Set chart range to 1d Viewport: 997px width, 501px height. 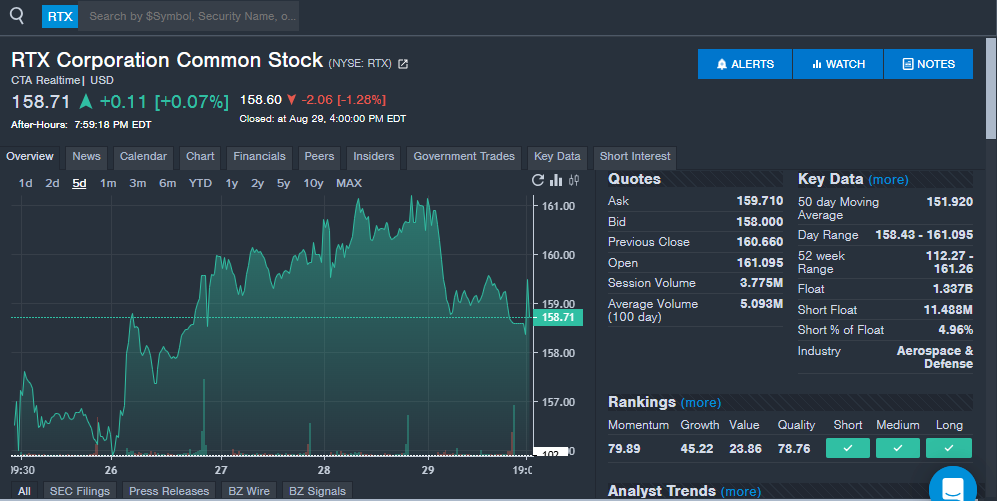[25, 184]
